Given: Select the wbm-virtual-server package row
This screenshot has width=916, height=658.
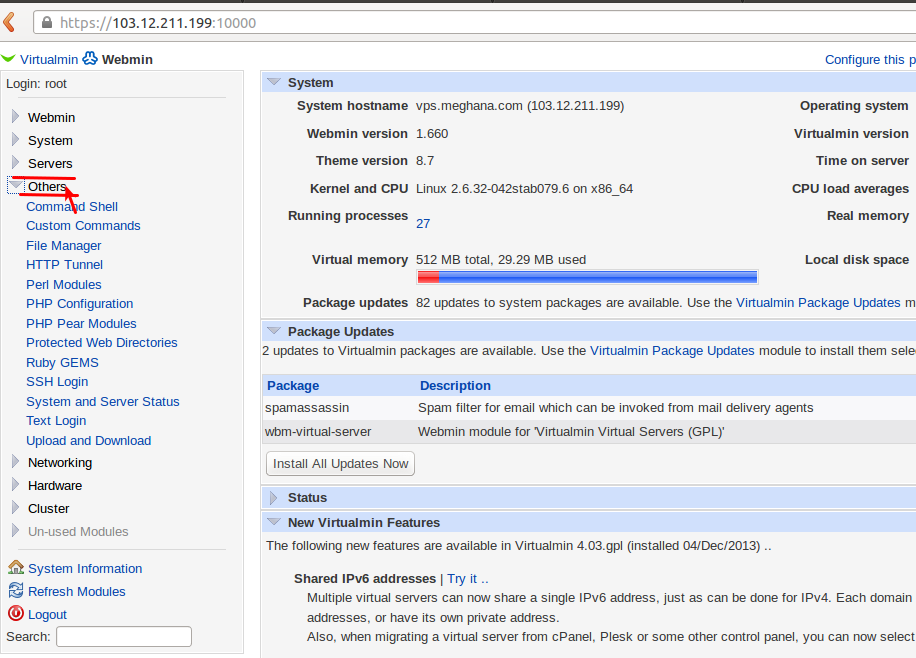Looking at the screenshot, I should point(589,432).
